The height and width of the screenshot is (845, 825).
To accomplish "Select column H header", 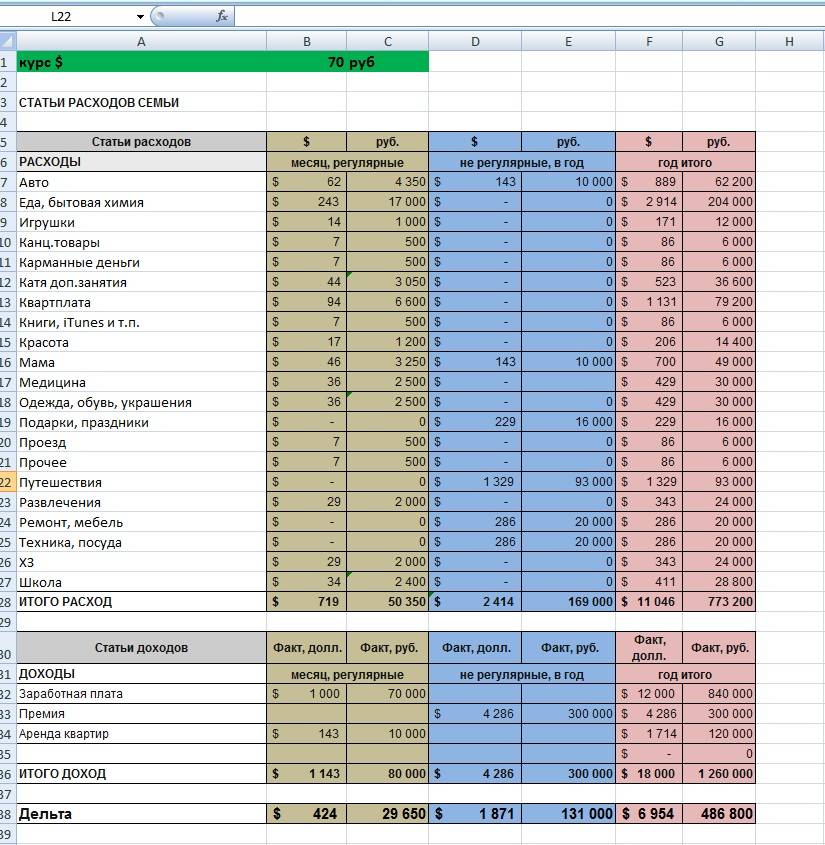I will [789, 41].
